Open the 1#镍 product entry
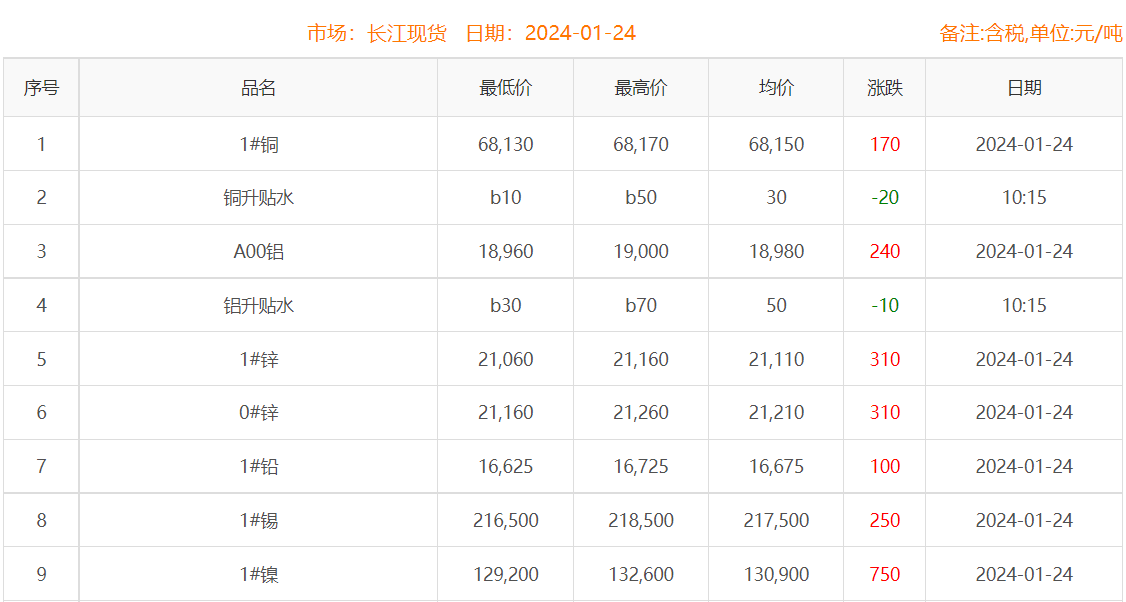This screenshot has width=1126, height=602. pos(258,575)
